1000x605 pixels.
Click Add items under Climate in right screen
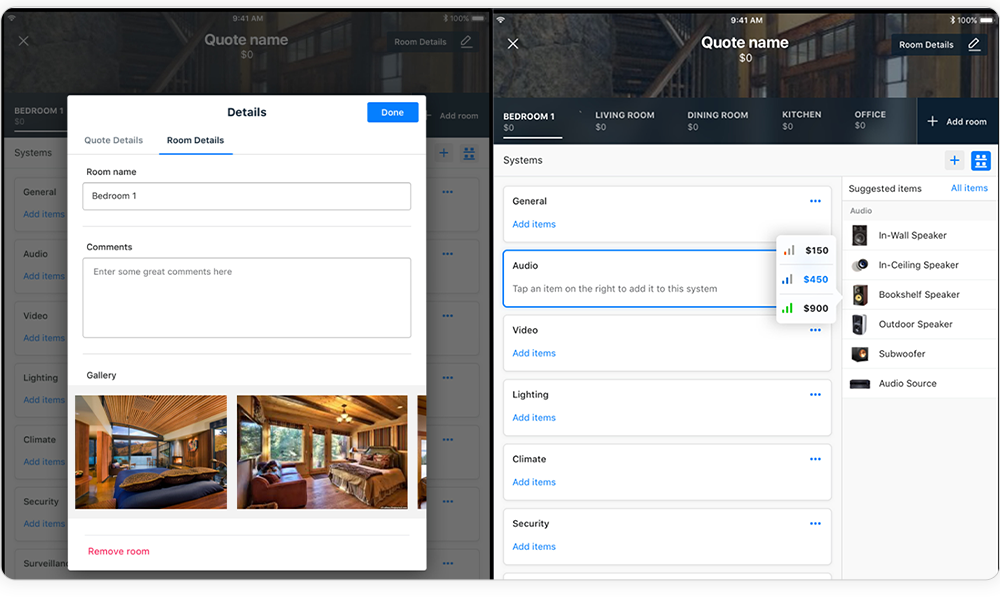tap(534, 482)
